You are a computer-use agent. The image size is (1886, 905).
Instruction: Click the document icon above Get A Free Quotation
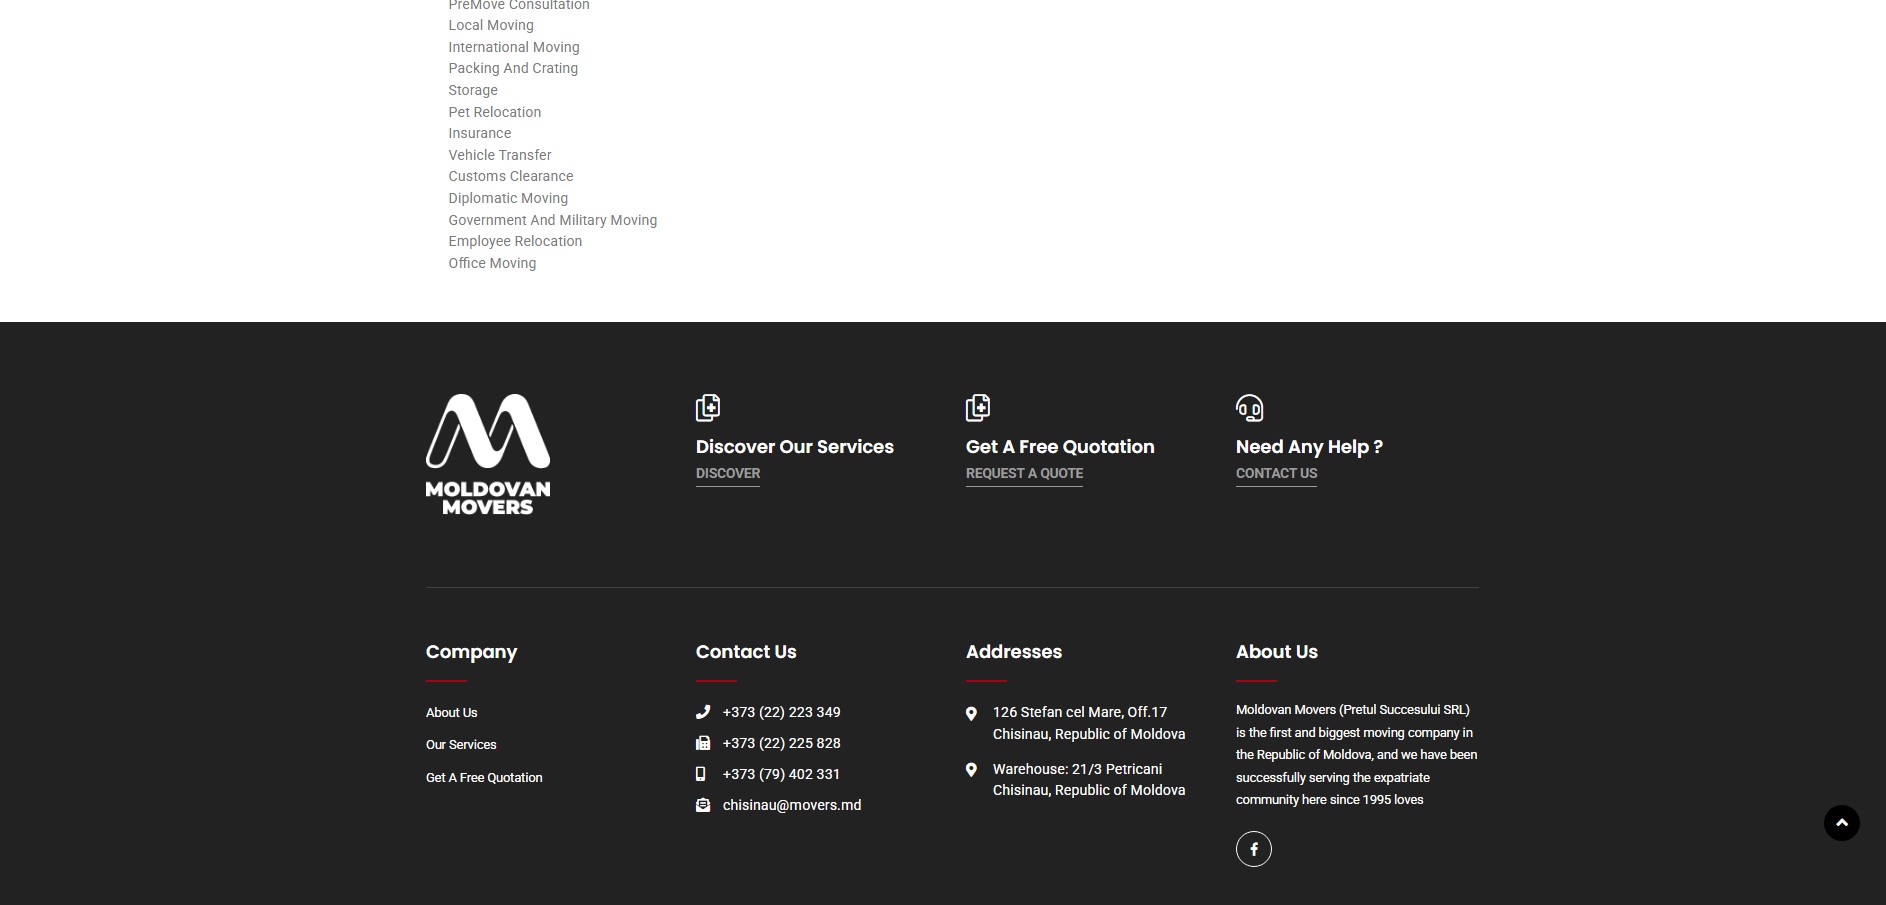[978, 407]
